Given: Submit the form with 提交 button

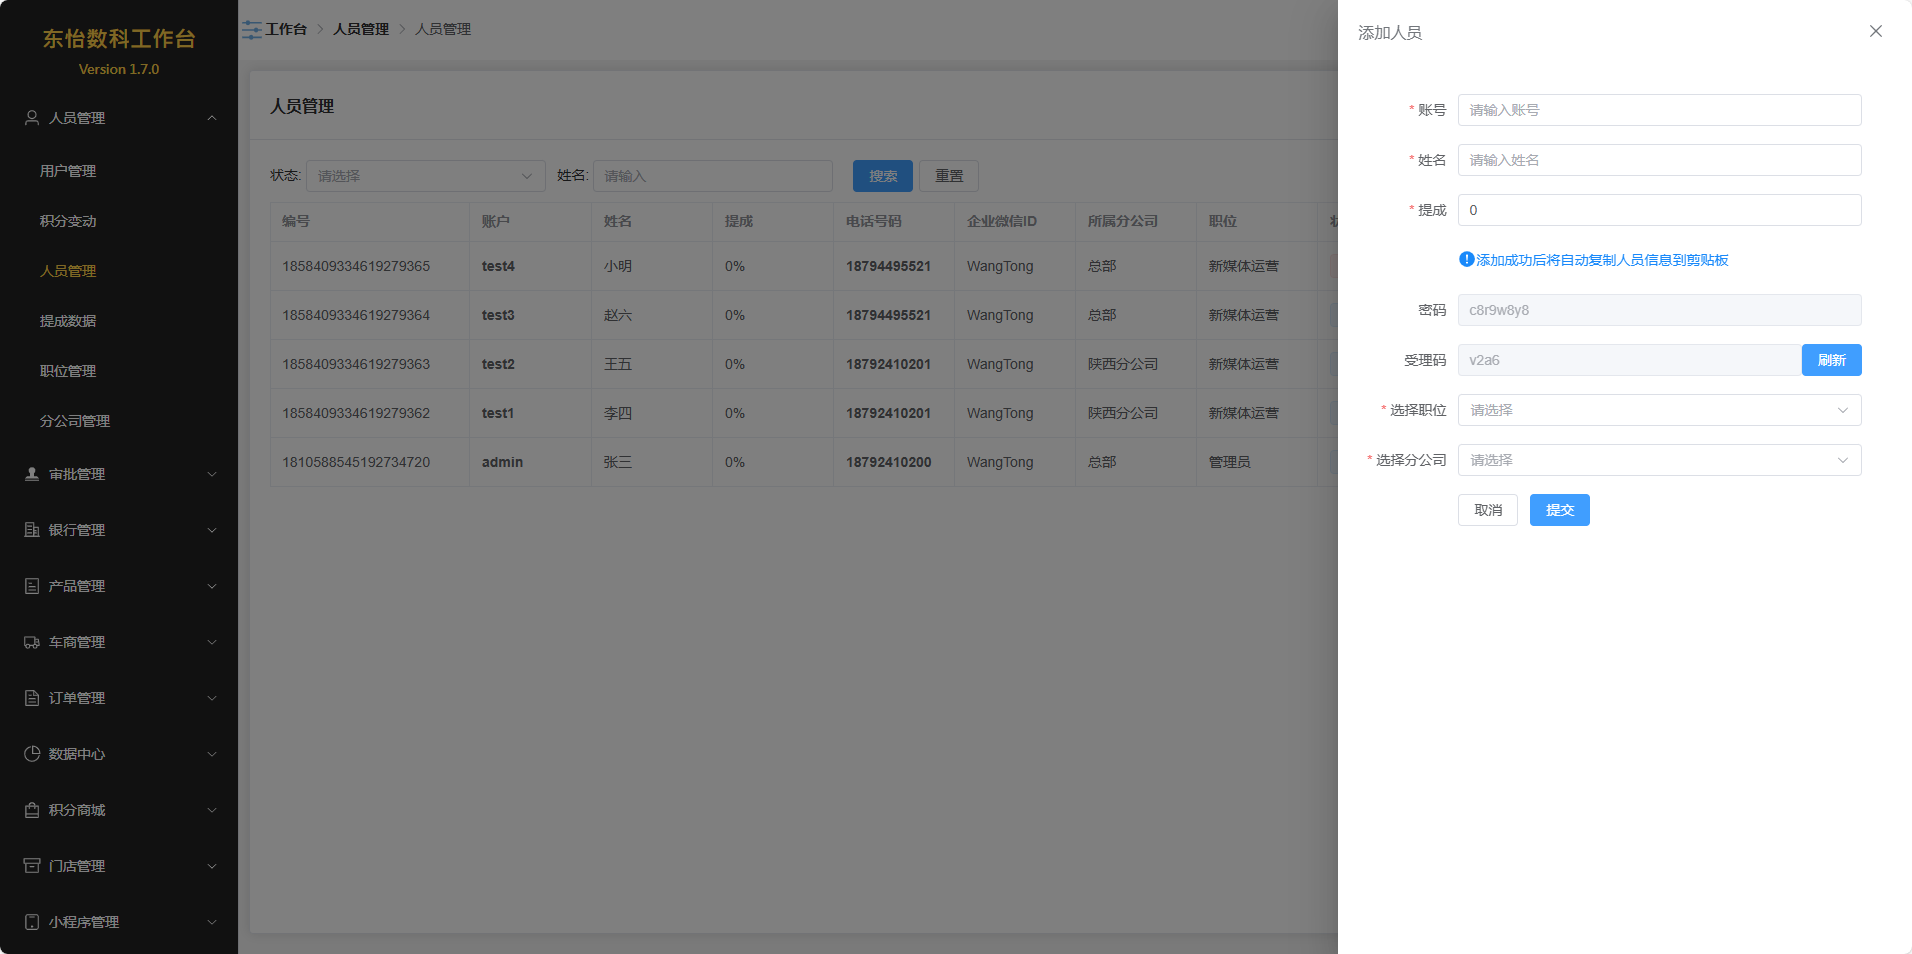Looking at the screenshot, I should (x=1559, y=510).
